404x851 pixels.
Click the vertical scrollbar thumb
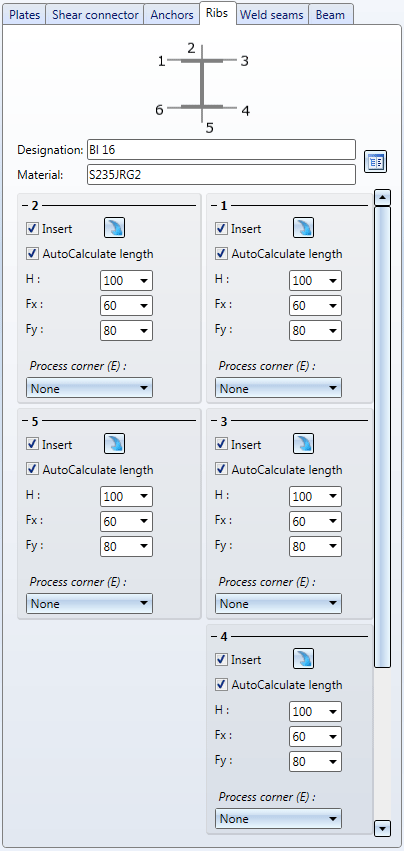tap(383, 437)
